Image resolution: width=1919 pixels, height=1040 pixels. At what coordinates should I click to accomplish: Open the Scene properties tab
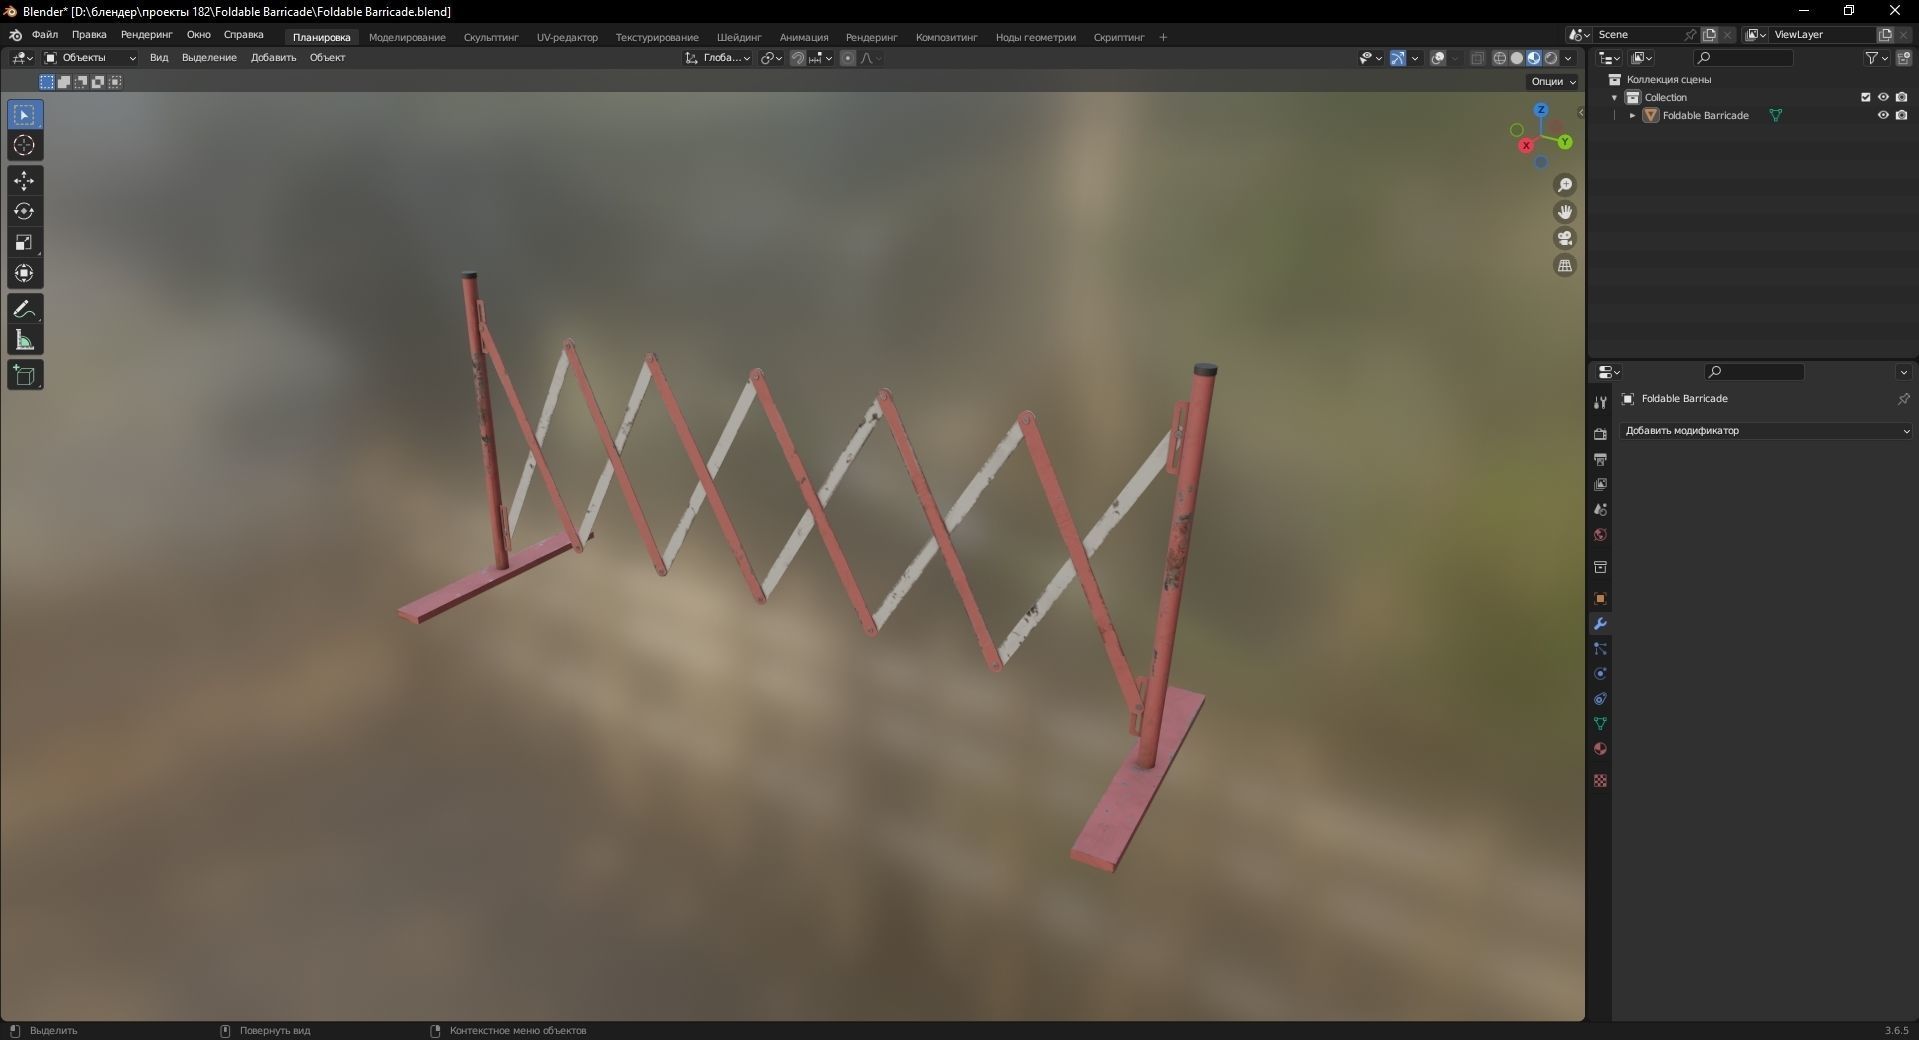pyautogui.click(x=1600, y=509)
